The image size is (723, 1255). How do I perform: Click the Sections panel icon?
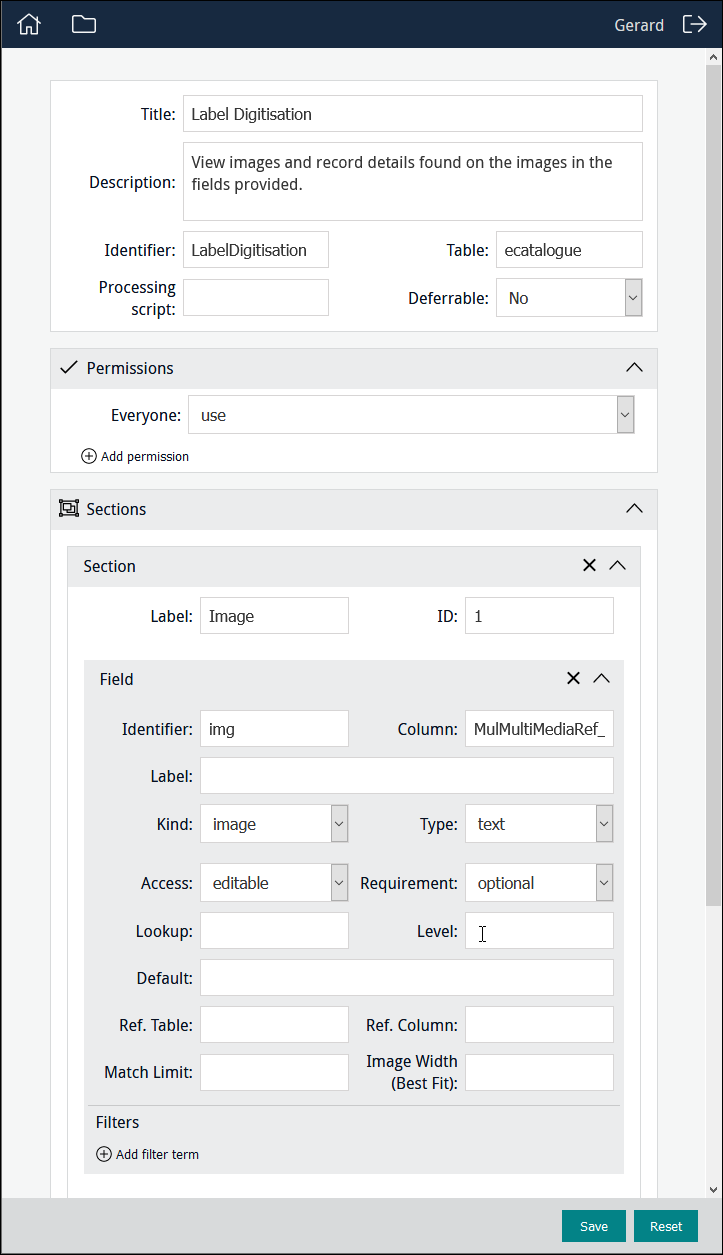(x=69, y=509)
